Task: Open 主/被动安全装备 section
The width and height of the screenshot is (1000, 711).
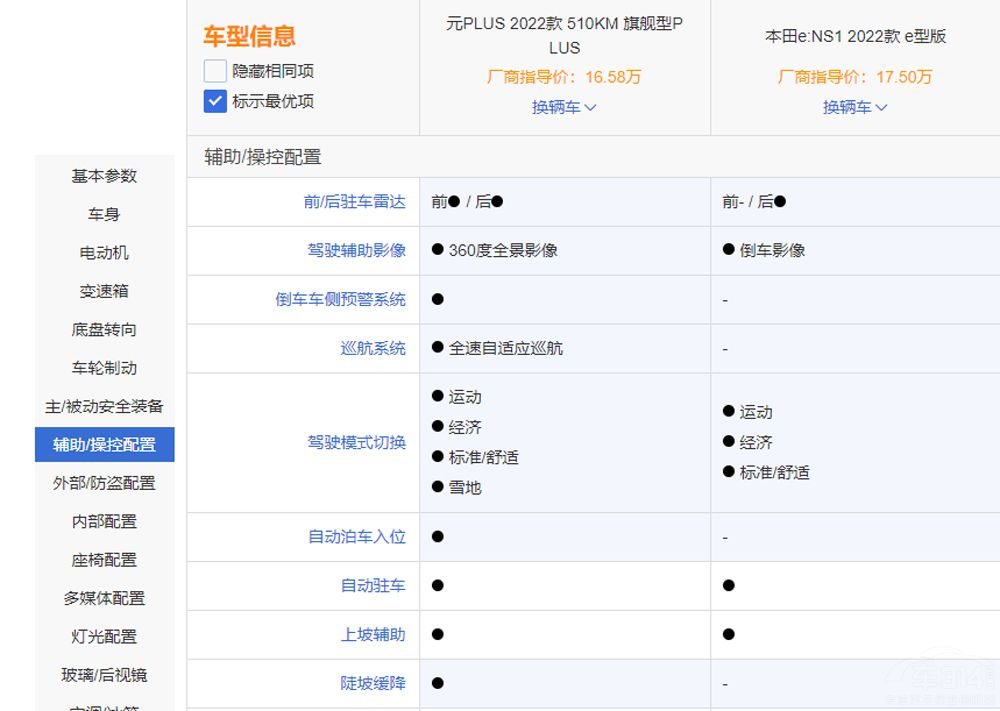Action: pos(104,407)
